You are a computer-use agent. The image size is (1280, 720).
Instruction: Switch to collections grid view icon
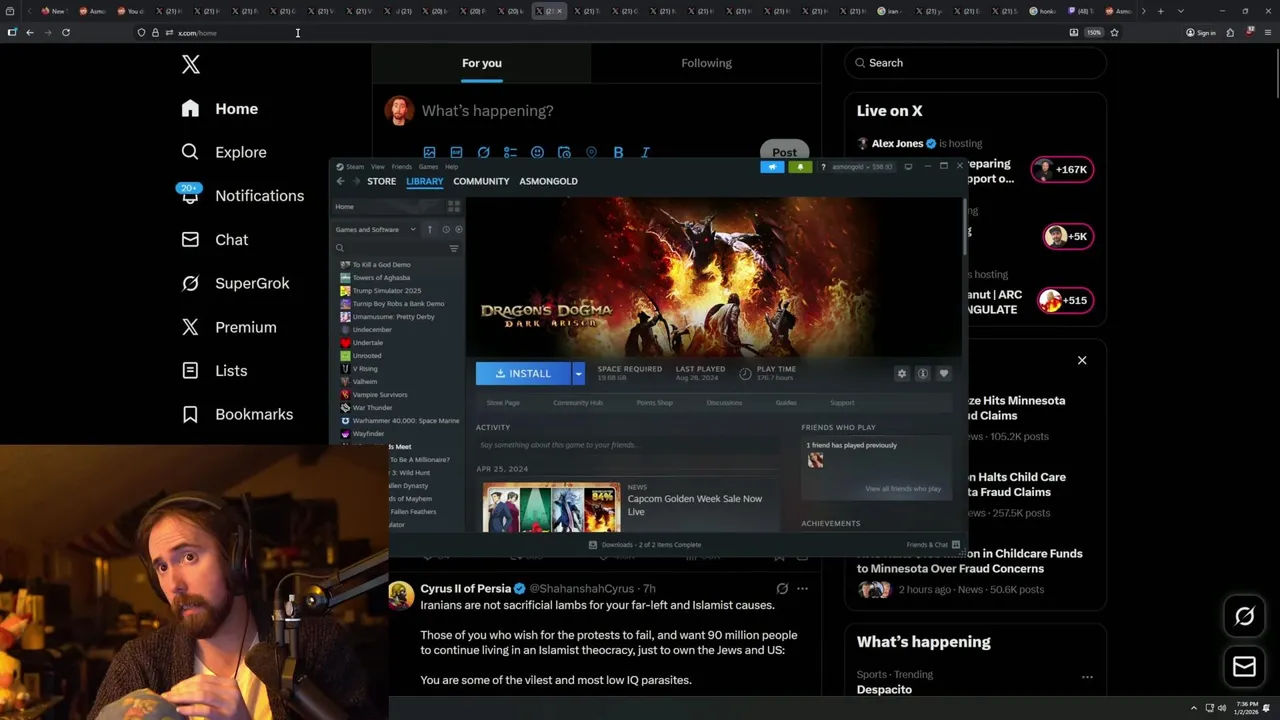pyautogui.click(x=454, y=206)
